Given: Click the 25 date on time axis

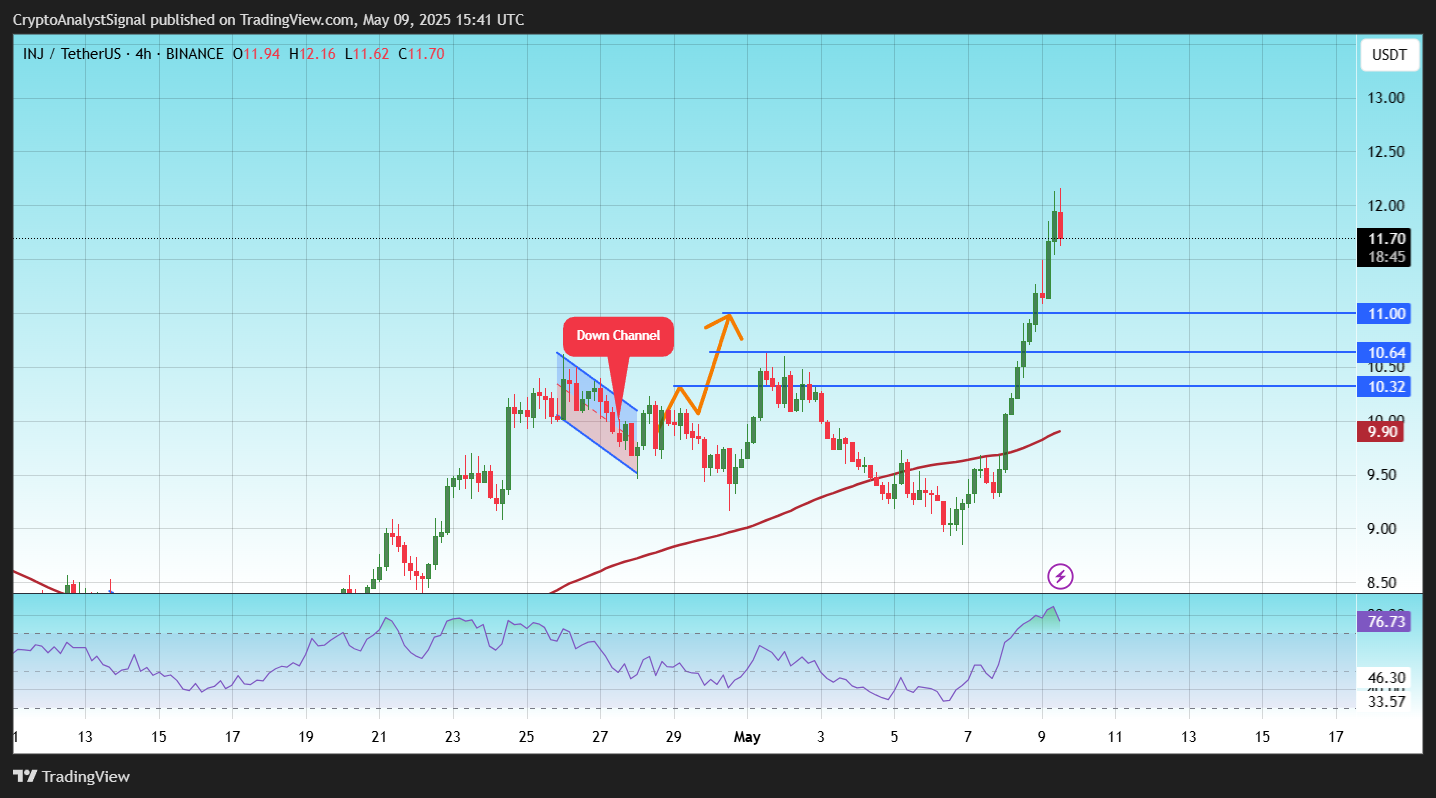Looking at the screenshot, I should pyautogui.click(x=526, y=737).
